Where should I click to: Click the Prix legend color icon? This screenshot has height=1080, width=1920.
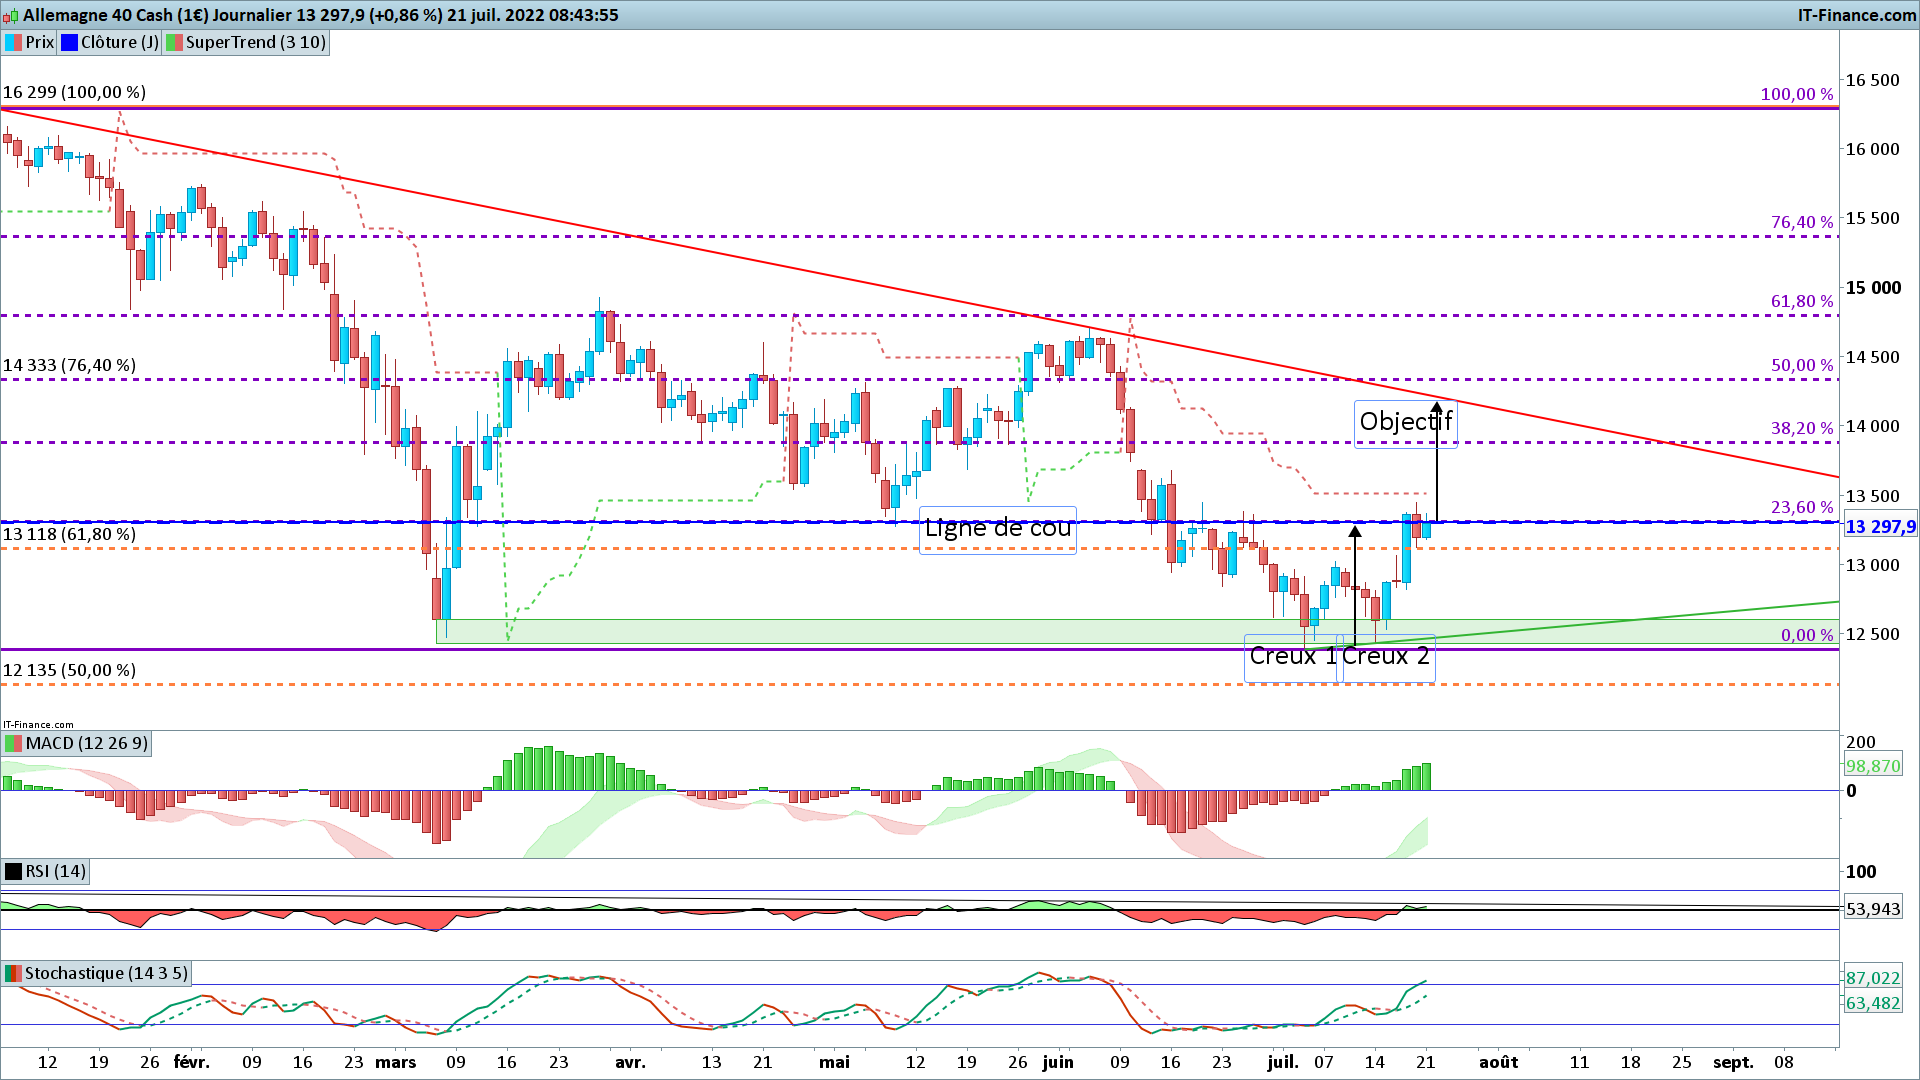[x=14, y=42]
